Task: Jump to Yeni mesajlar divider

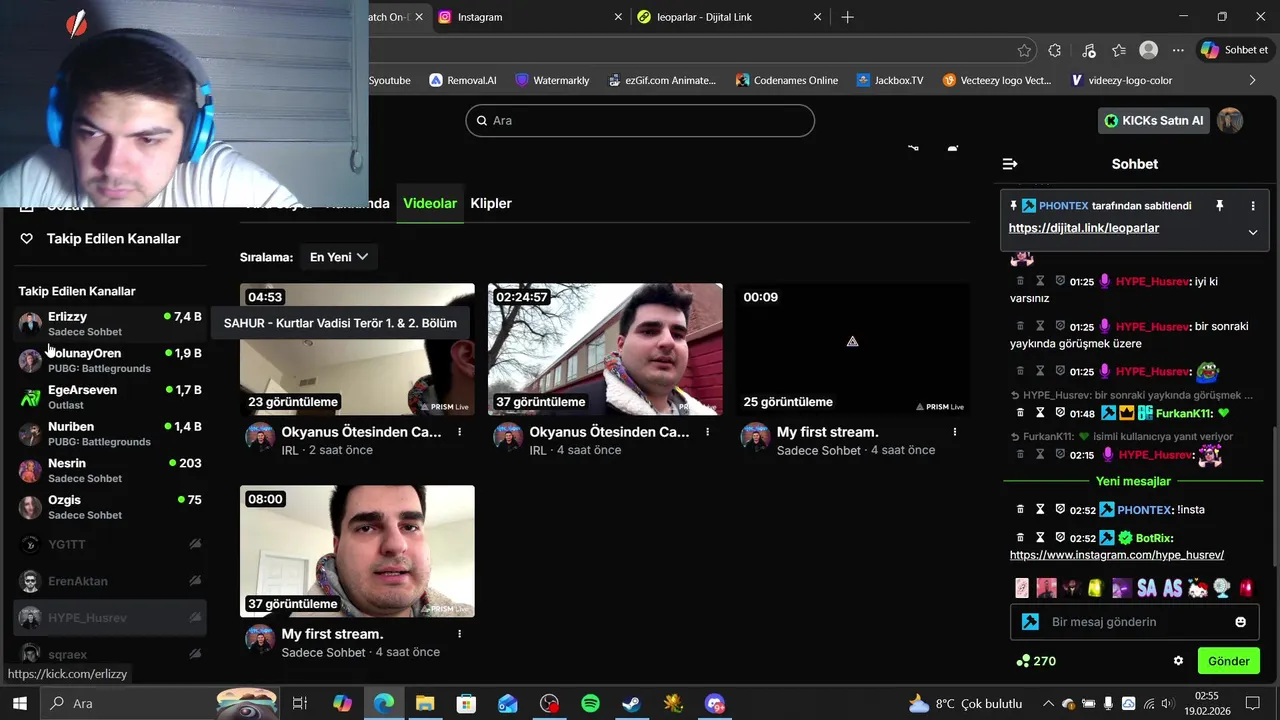Action: tap(1133, 481)
